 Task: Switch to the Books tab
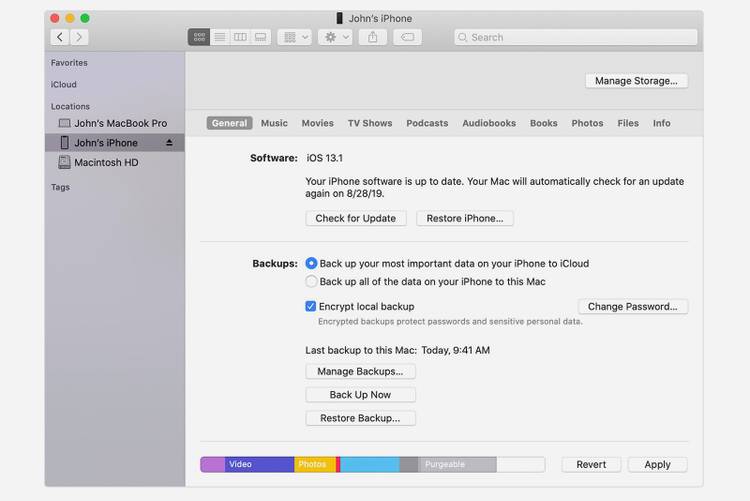pyautogui.click(x=543, y=123)
